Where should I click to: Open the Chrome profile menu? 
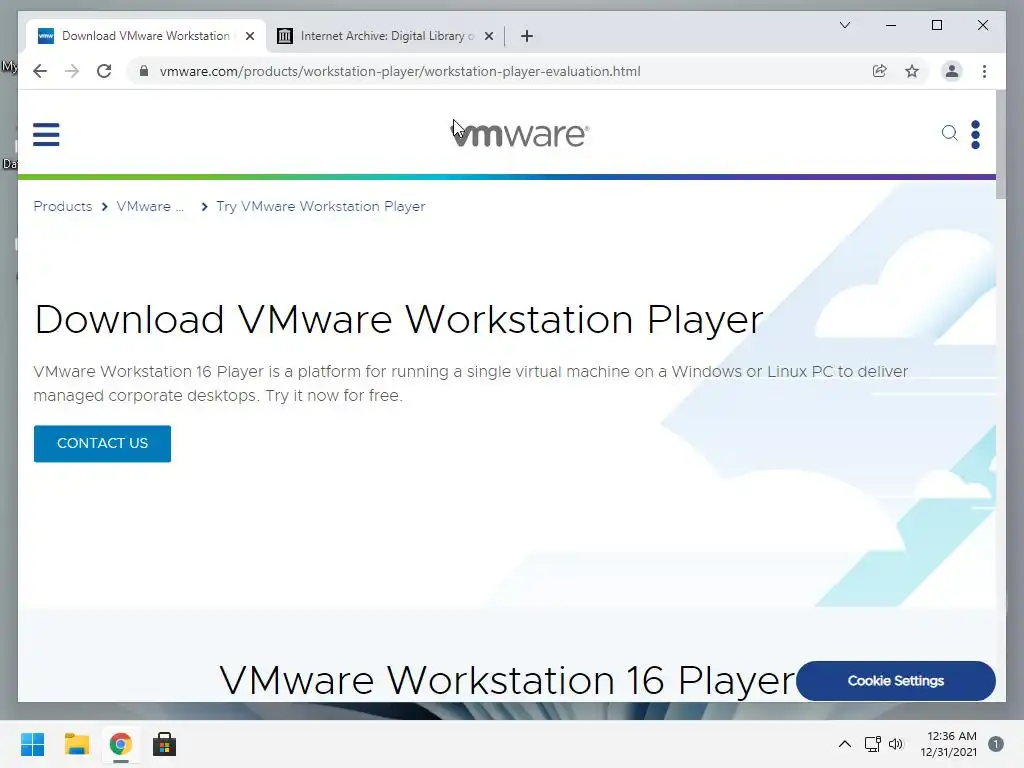tap(952, 71)
